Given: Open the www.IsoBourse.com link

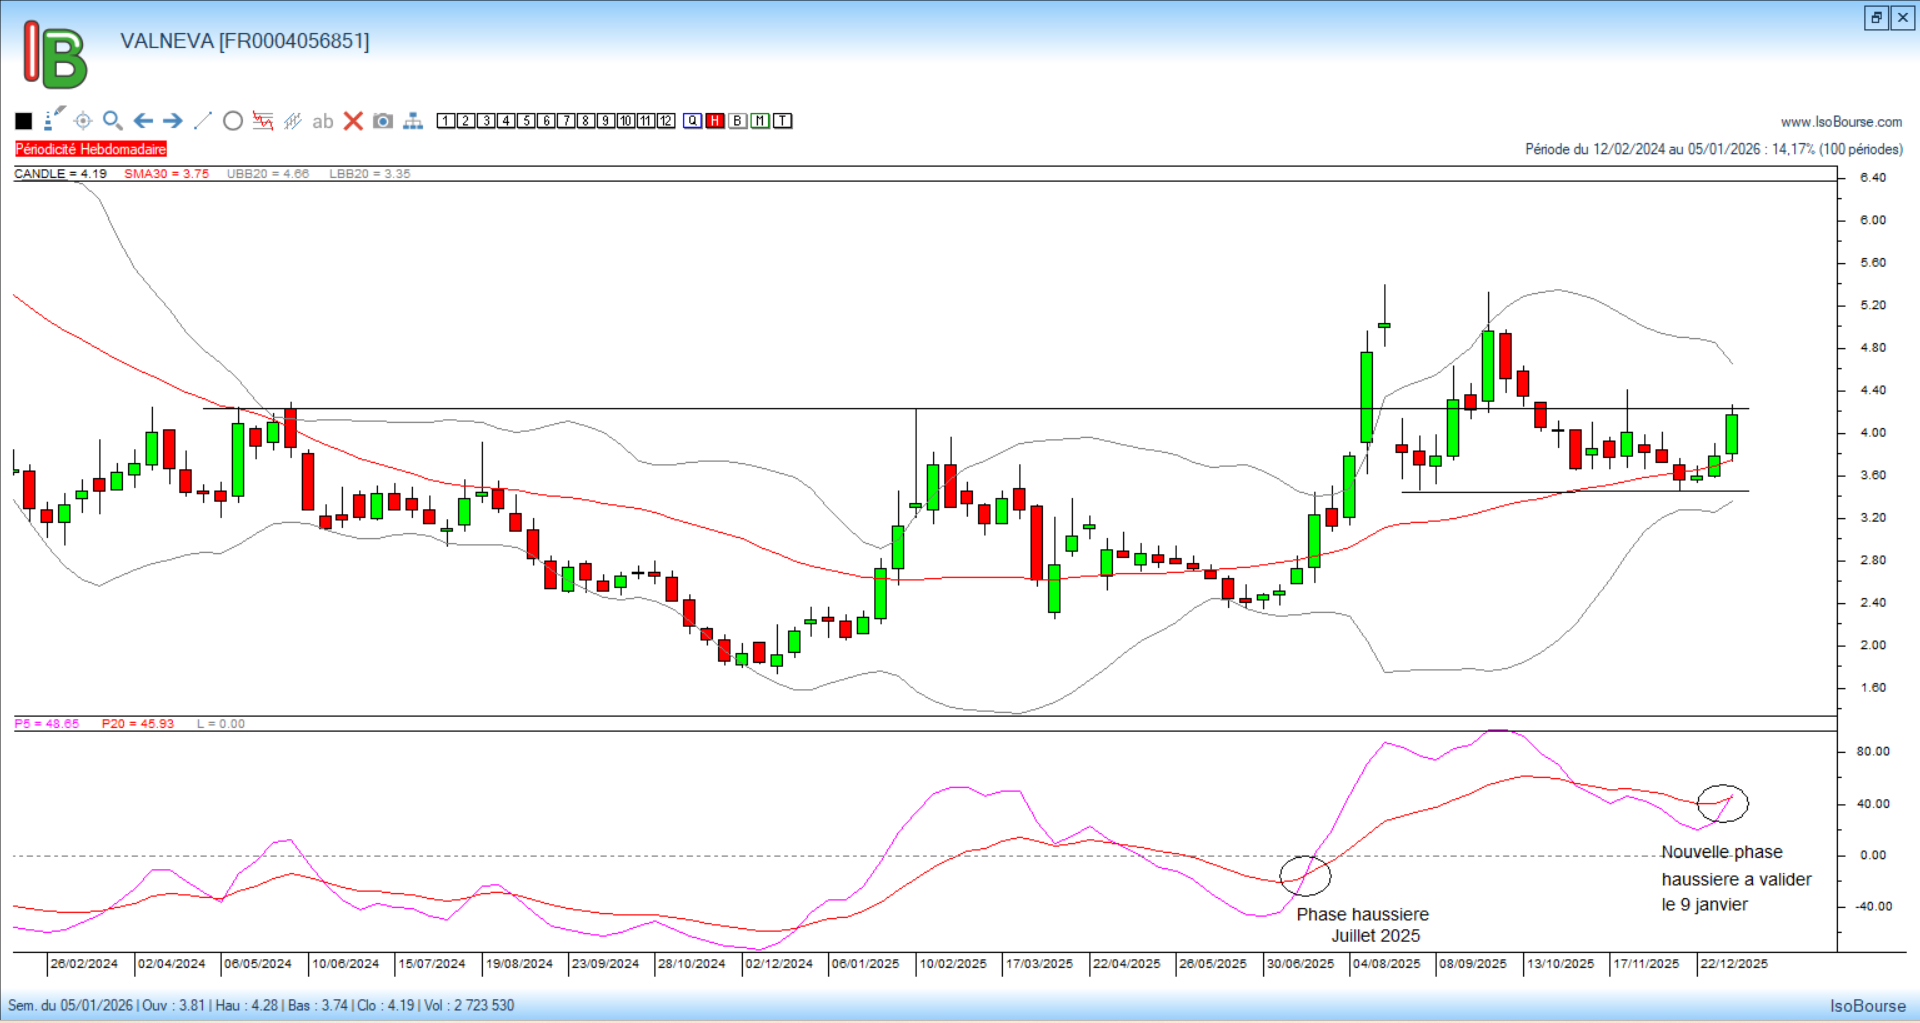Looking at the screenshot, I should point(1841,122).
